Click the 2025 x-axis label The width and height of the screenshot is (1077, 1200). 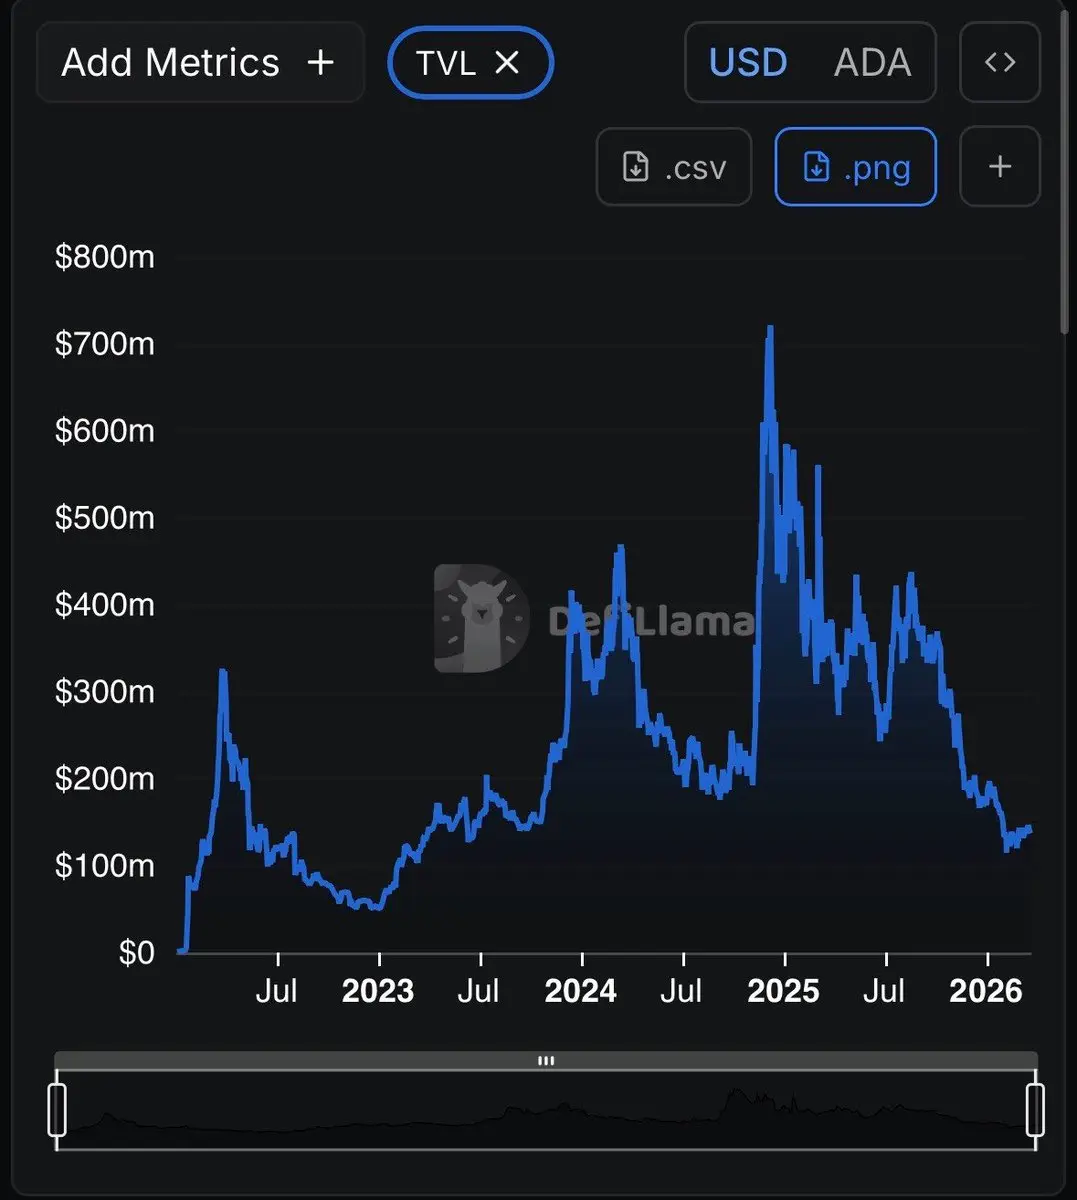[783, 991]
